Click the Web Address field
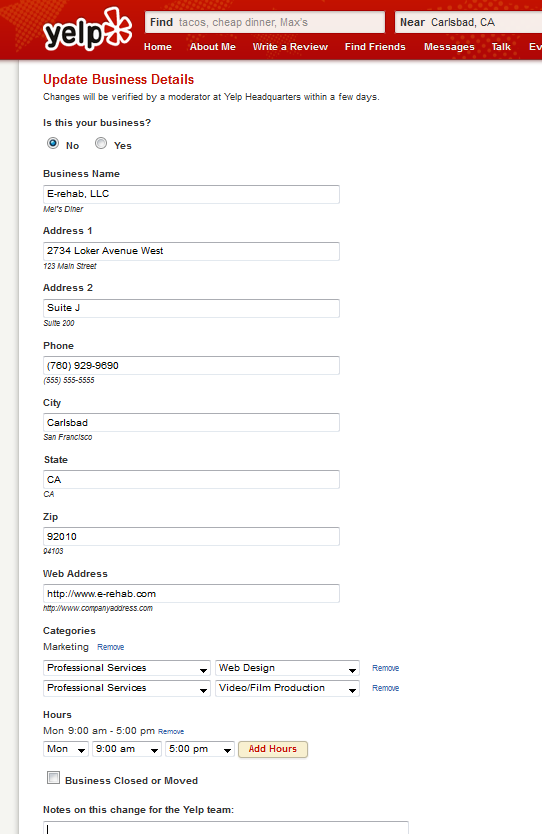Viewport: 542px width, 834px height. (191, 594)
